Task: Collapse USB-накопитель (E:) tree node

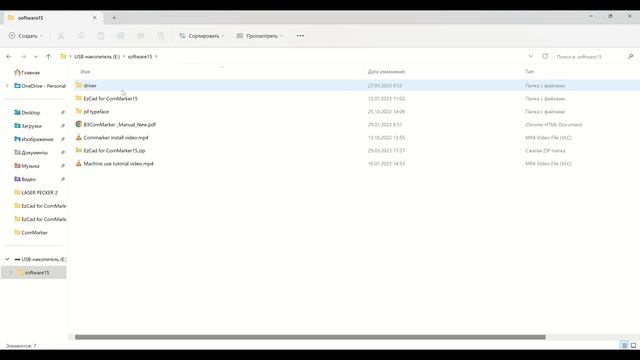Action: 7,259
